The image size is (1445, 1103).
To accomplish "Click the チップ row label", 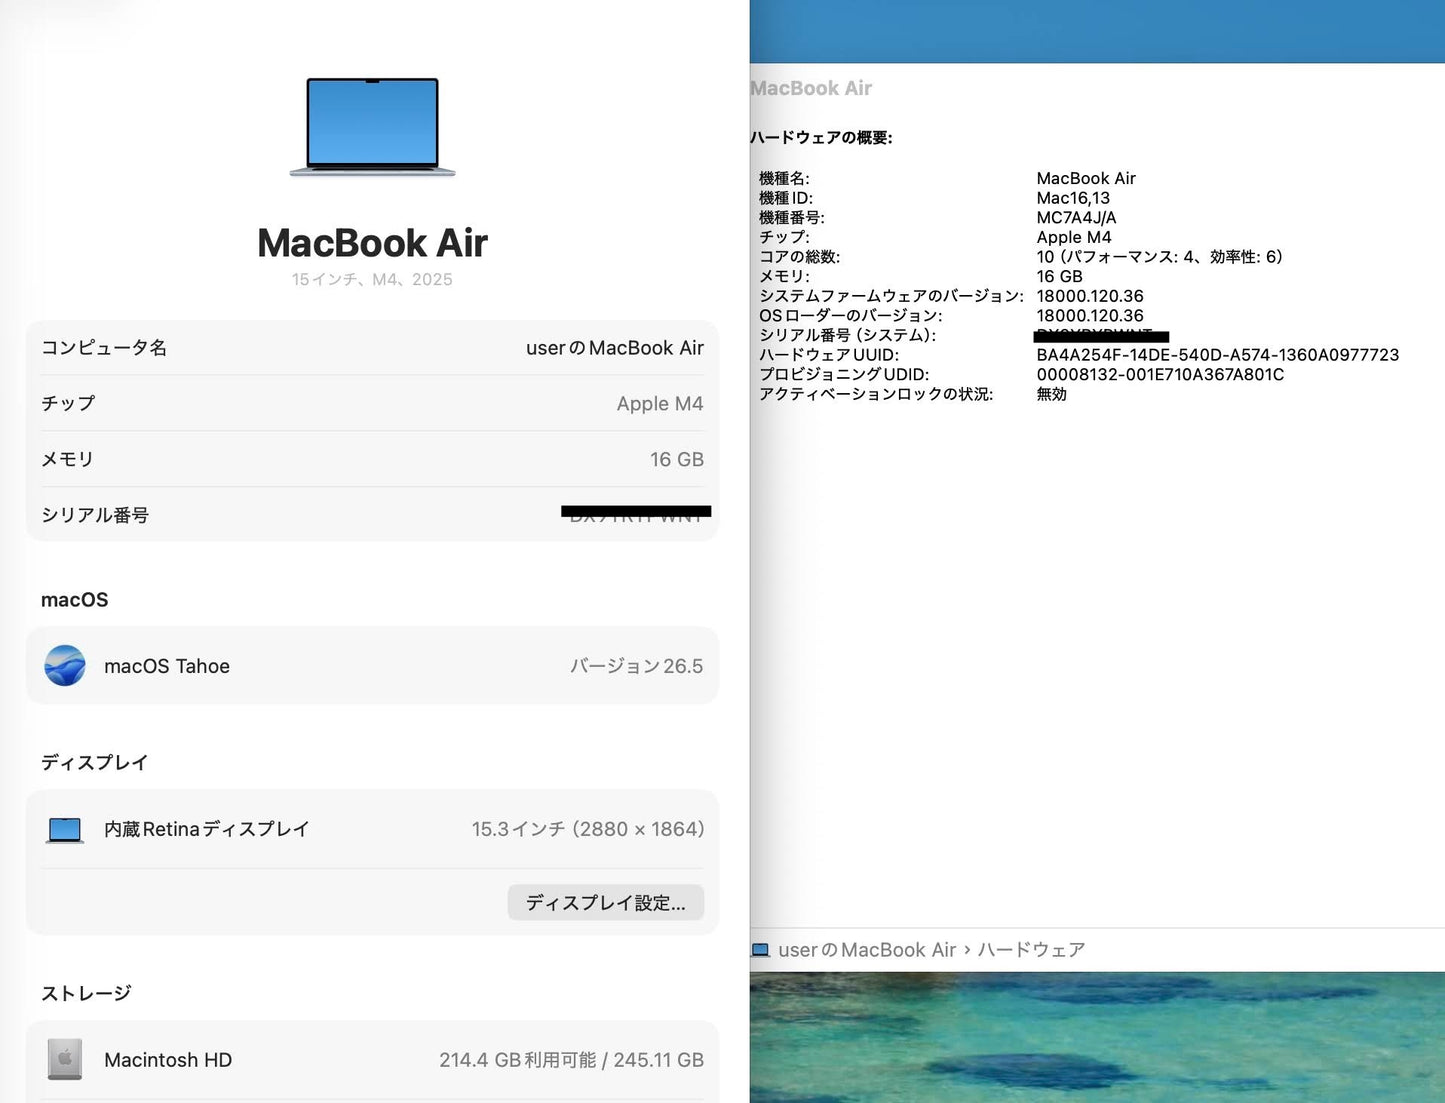I will tap(68, 404).
